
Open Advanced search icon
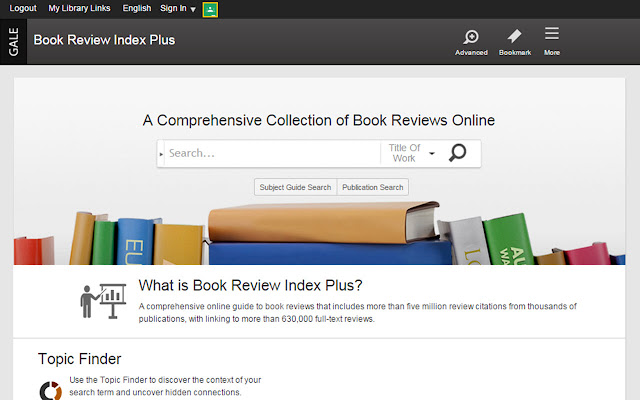[471, 42]
